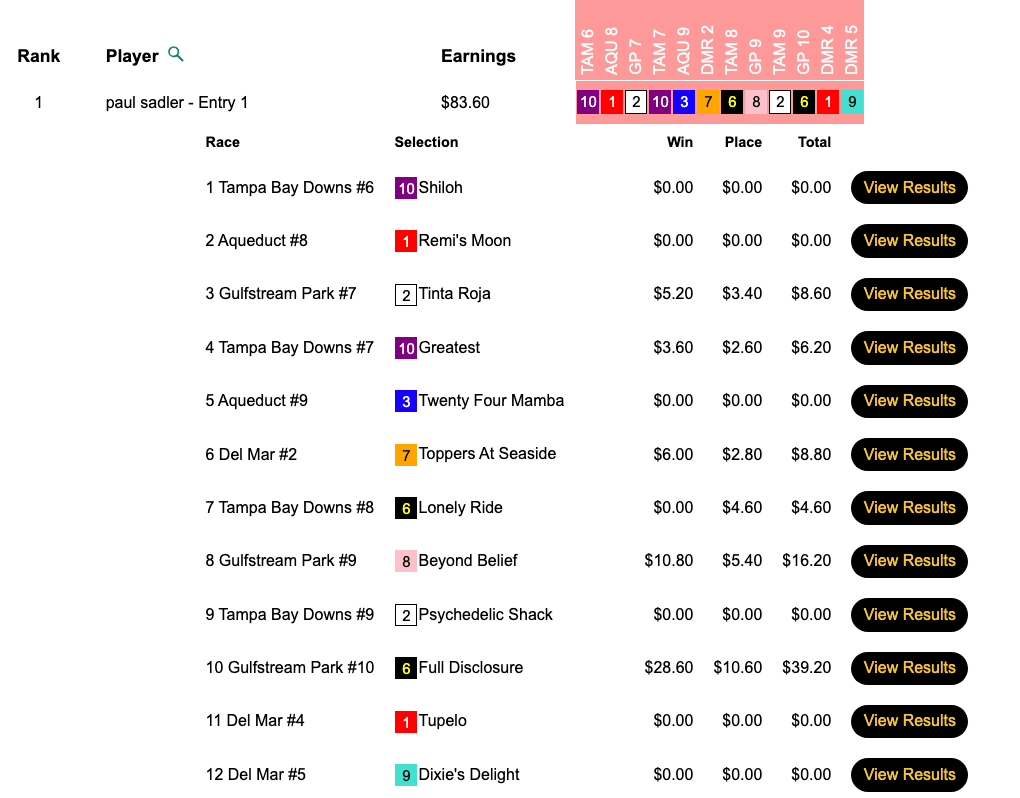View Results for Gulfstream Park #10
1020x798 pixels.
909,668
